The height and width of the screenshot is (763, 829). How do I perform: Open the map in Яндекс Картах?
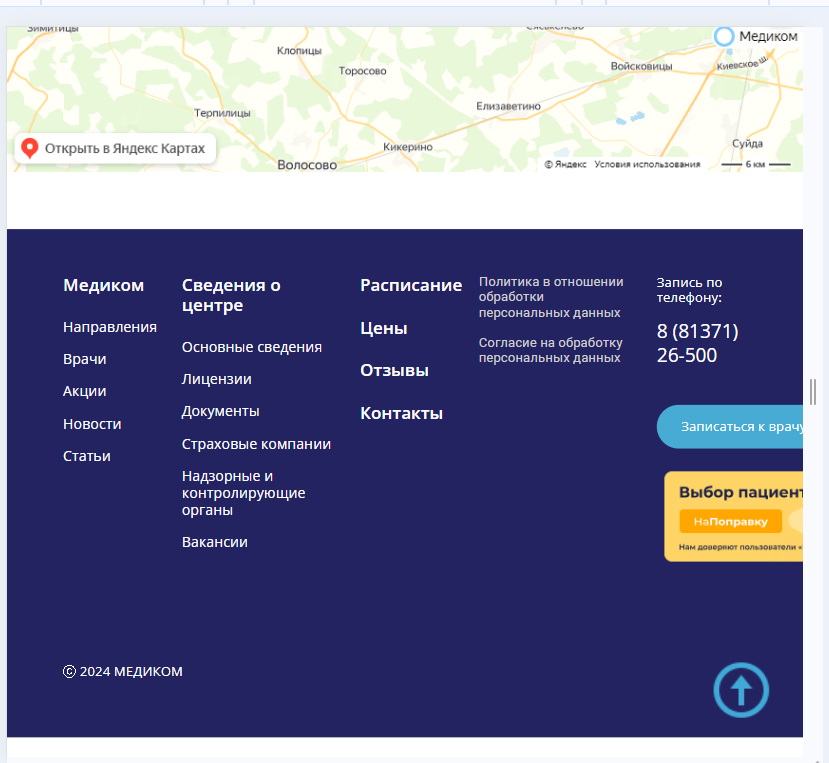(115, 149)
